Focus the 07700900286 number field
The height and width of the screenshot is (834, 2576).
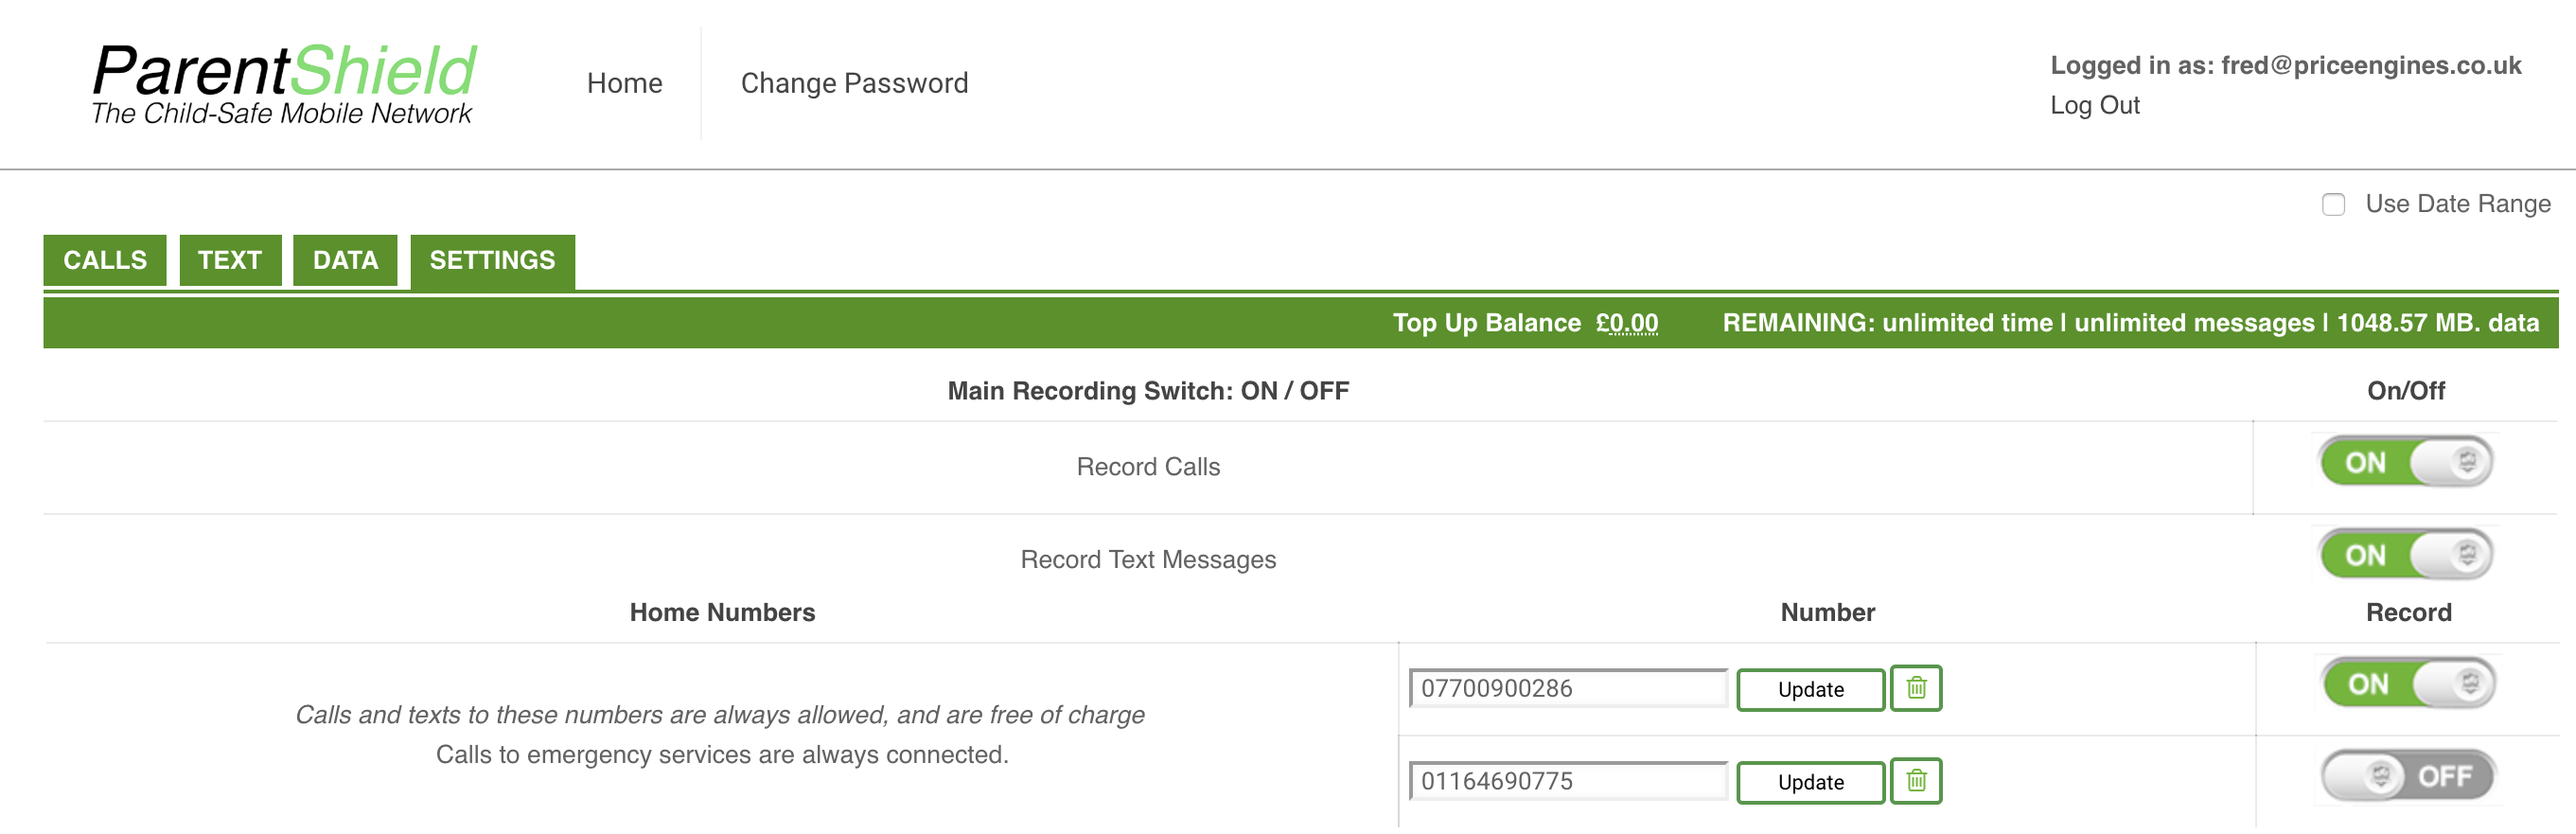click(1568, 688)
